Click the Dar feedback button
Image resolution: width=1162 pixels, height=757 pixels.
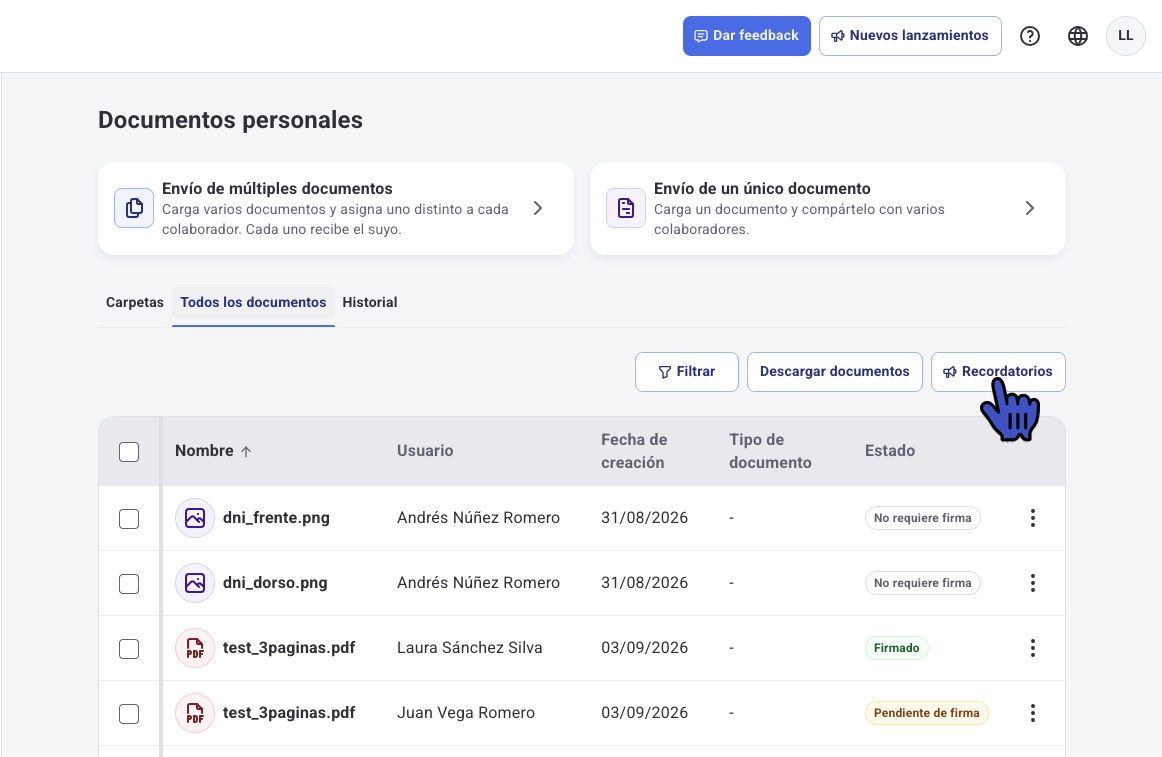pos(747,36)
